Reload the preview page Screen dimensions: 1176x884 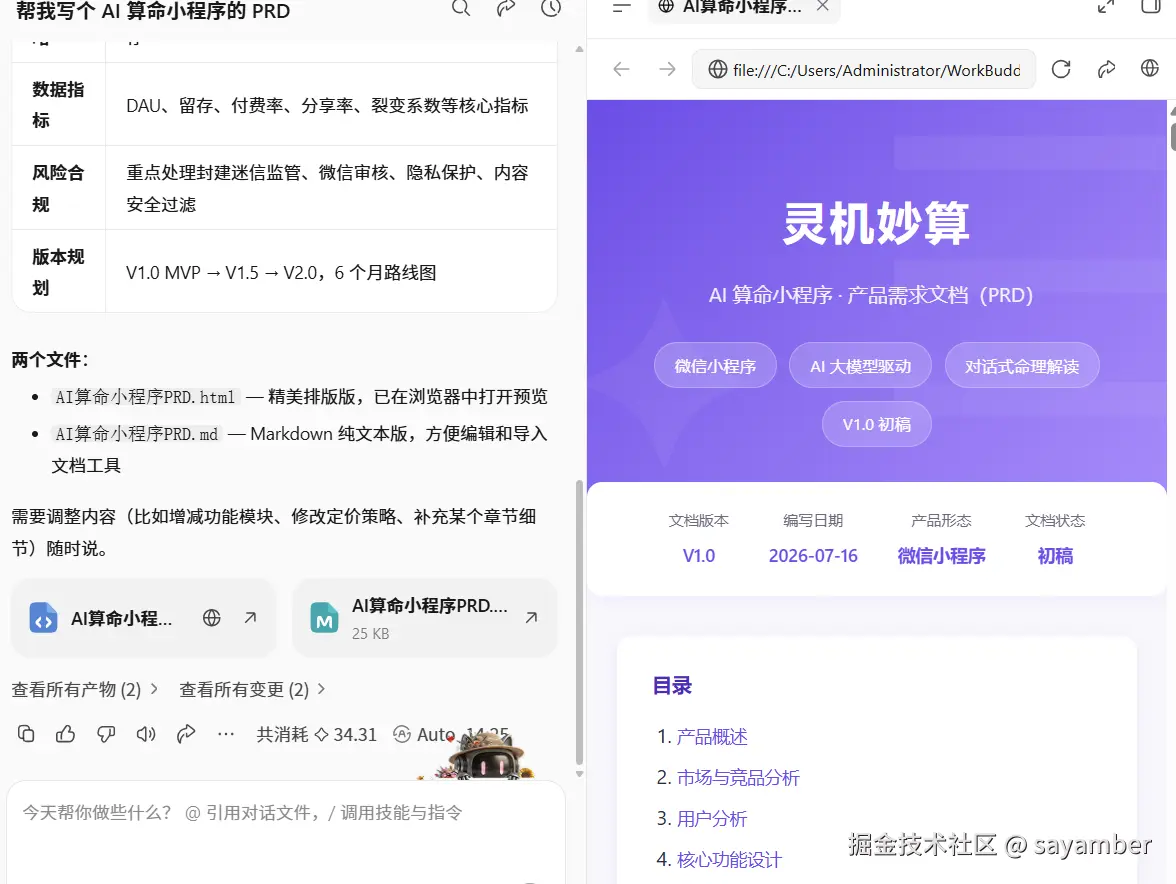1060,70
